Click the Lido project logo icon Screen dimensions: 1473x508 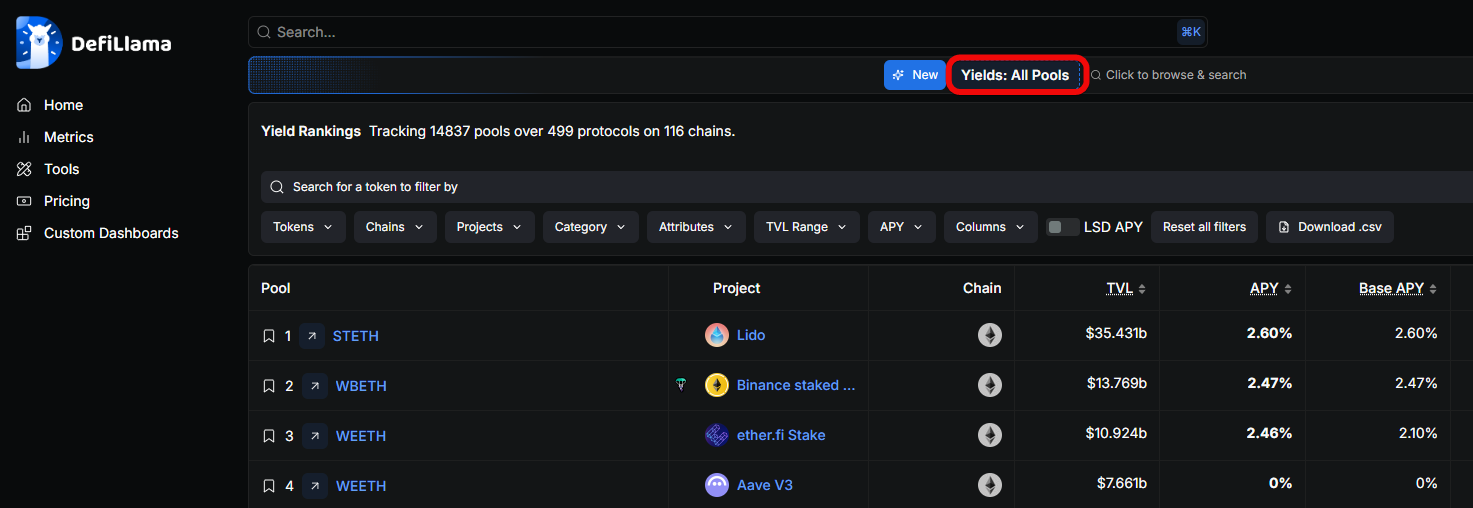pyautogui.click(x=717, y=336)
